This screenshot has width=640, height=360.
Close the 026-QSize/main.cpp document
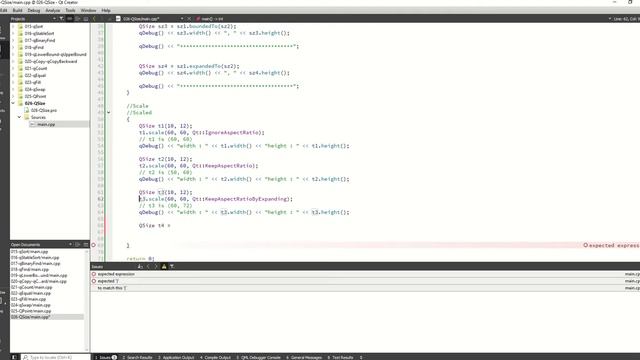click(189, 19)
